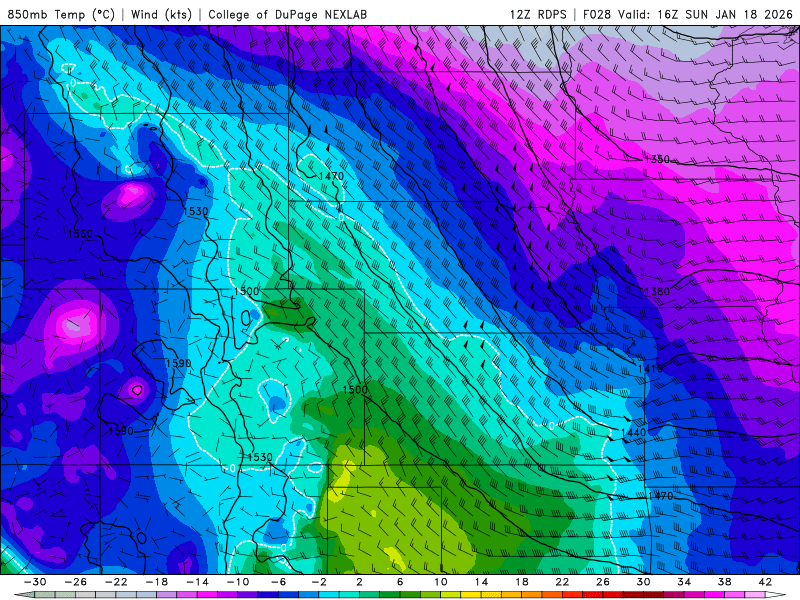Click the -18 color scale value
800x600 pixels.
tap(157, 582)
